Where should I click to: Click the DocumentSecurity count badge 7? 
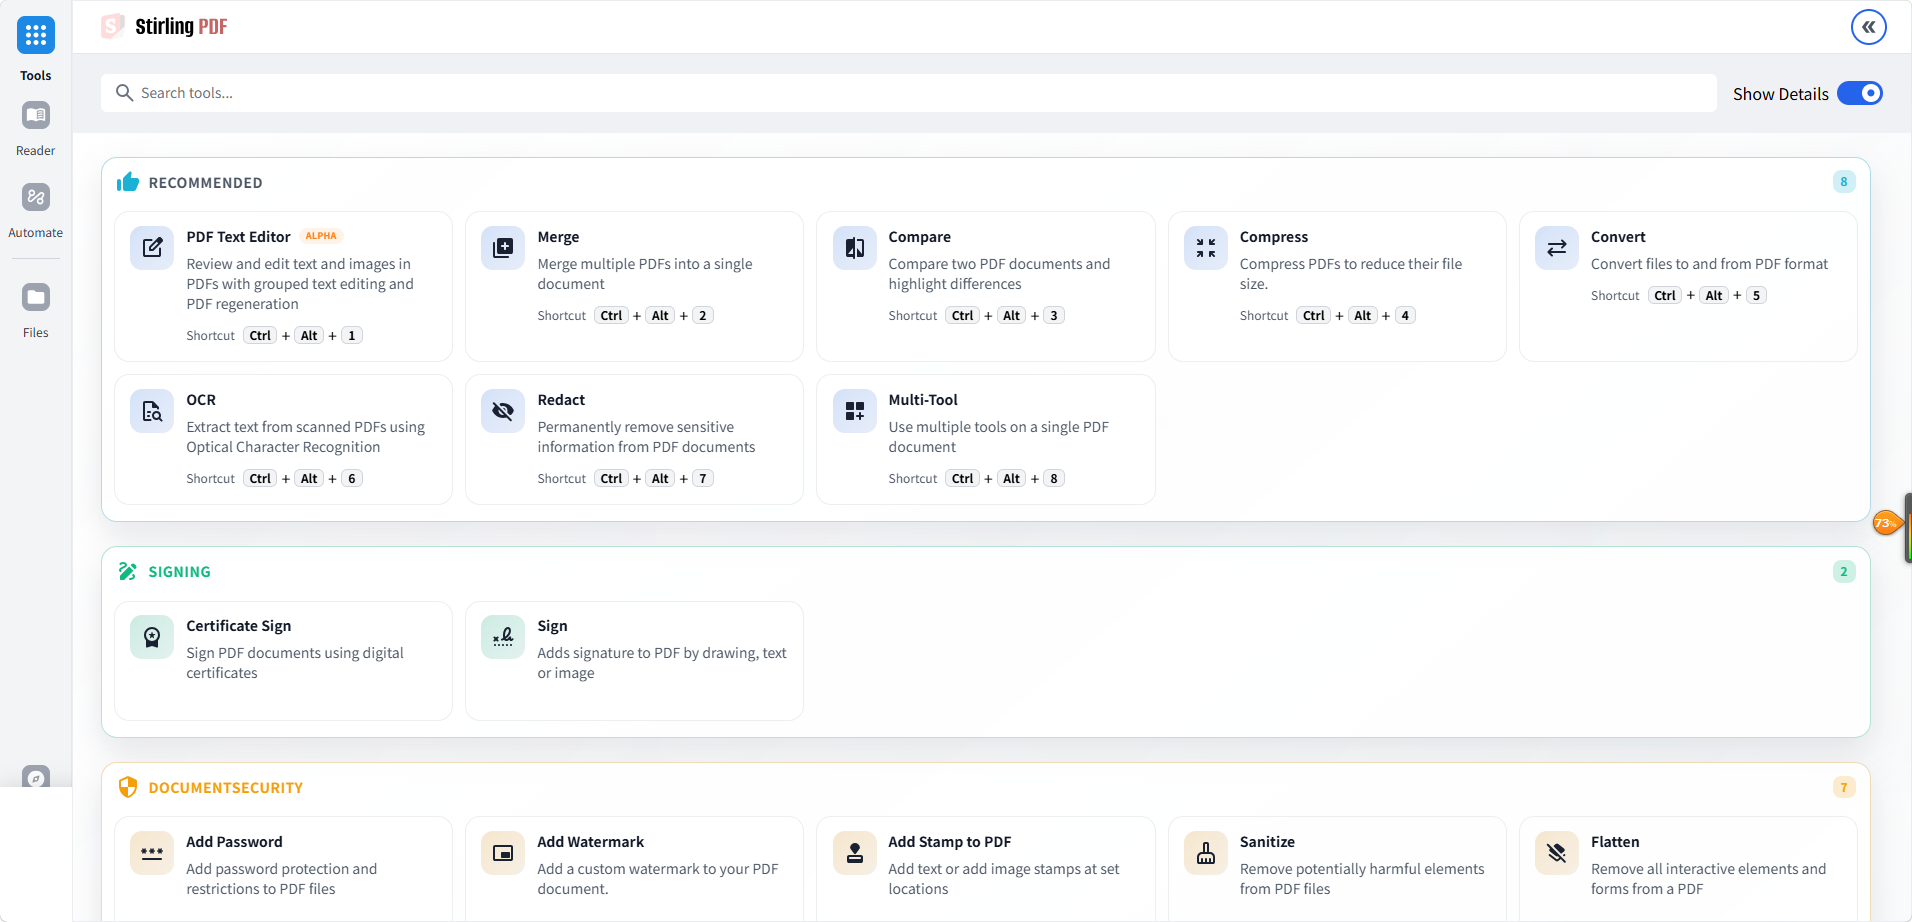(1844, 788)
